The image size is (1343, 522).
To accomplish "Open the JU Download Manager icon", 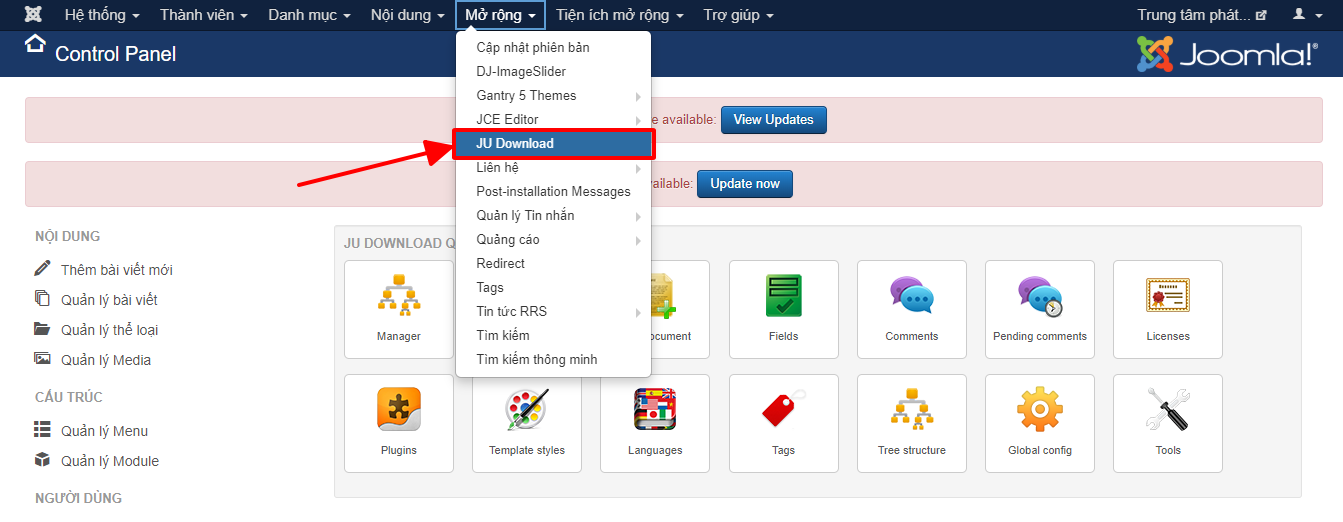I will coord(399,309).
